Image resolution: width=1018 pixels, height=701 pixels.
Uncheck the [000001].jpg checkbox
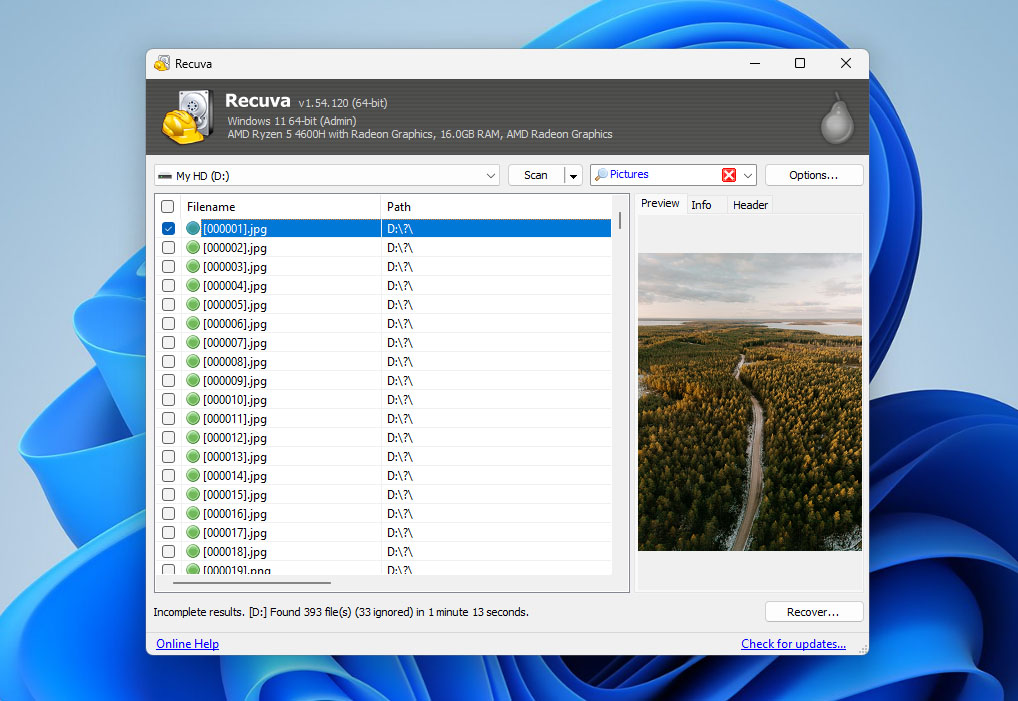point(168,228)
